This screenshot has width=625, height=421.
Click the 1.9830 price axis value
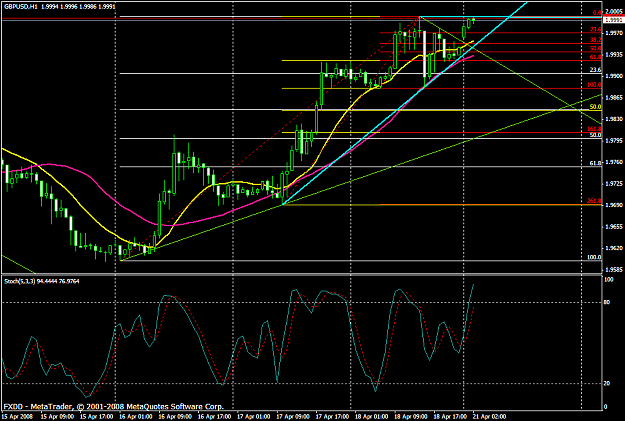614,119
